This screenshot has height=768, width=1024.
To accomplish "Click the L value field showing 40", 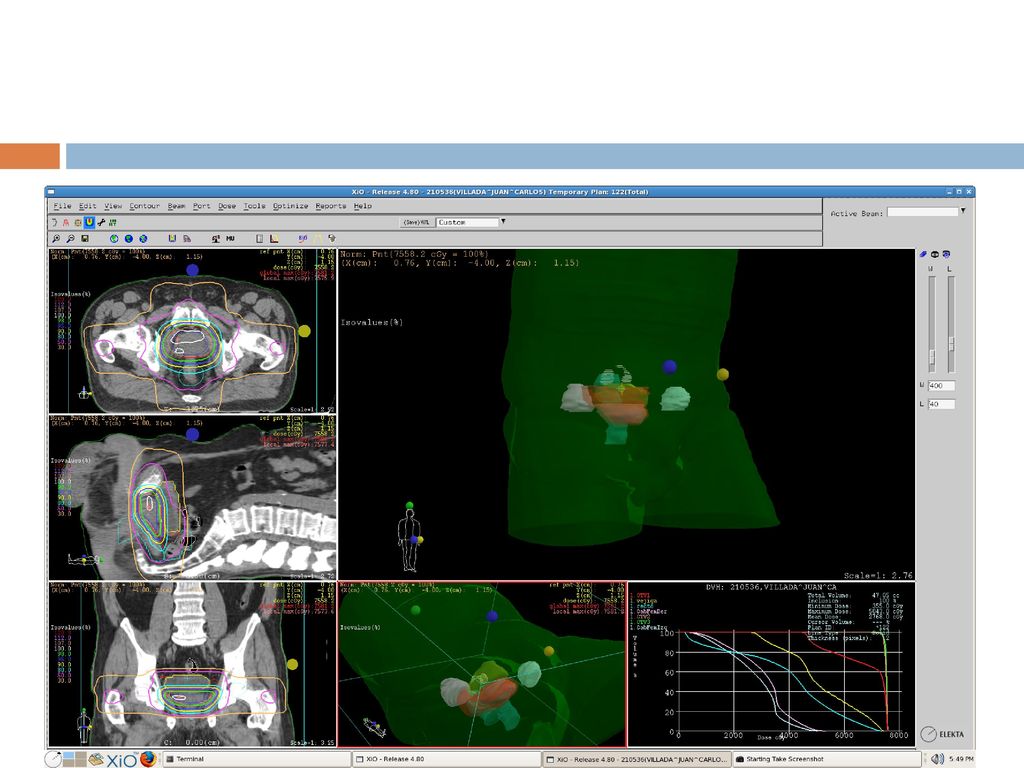I will click(941, 404).
